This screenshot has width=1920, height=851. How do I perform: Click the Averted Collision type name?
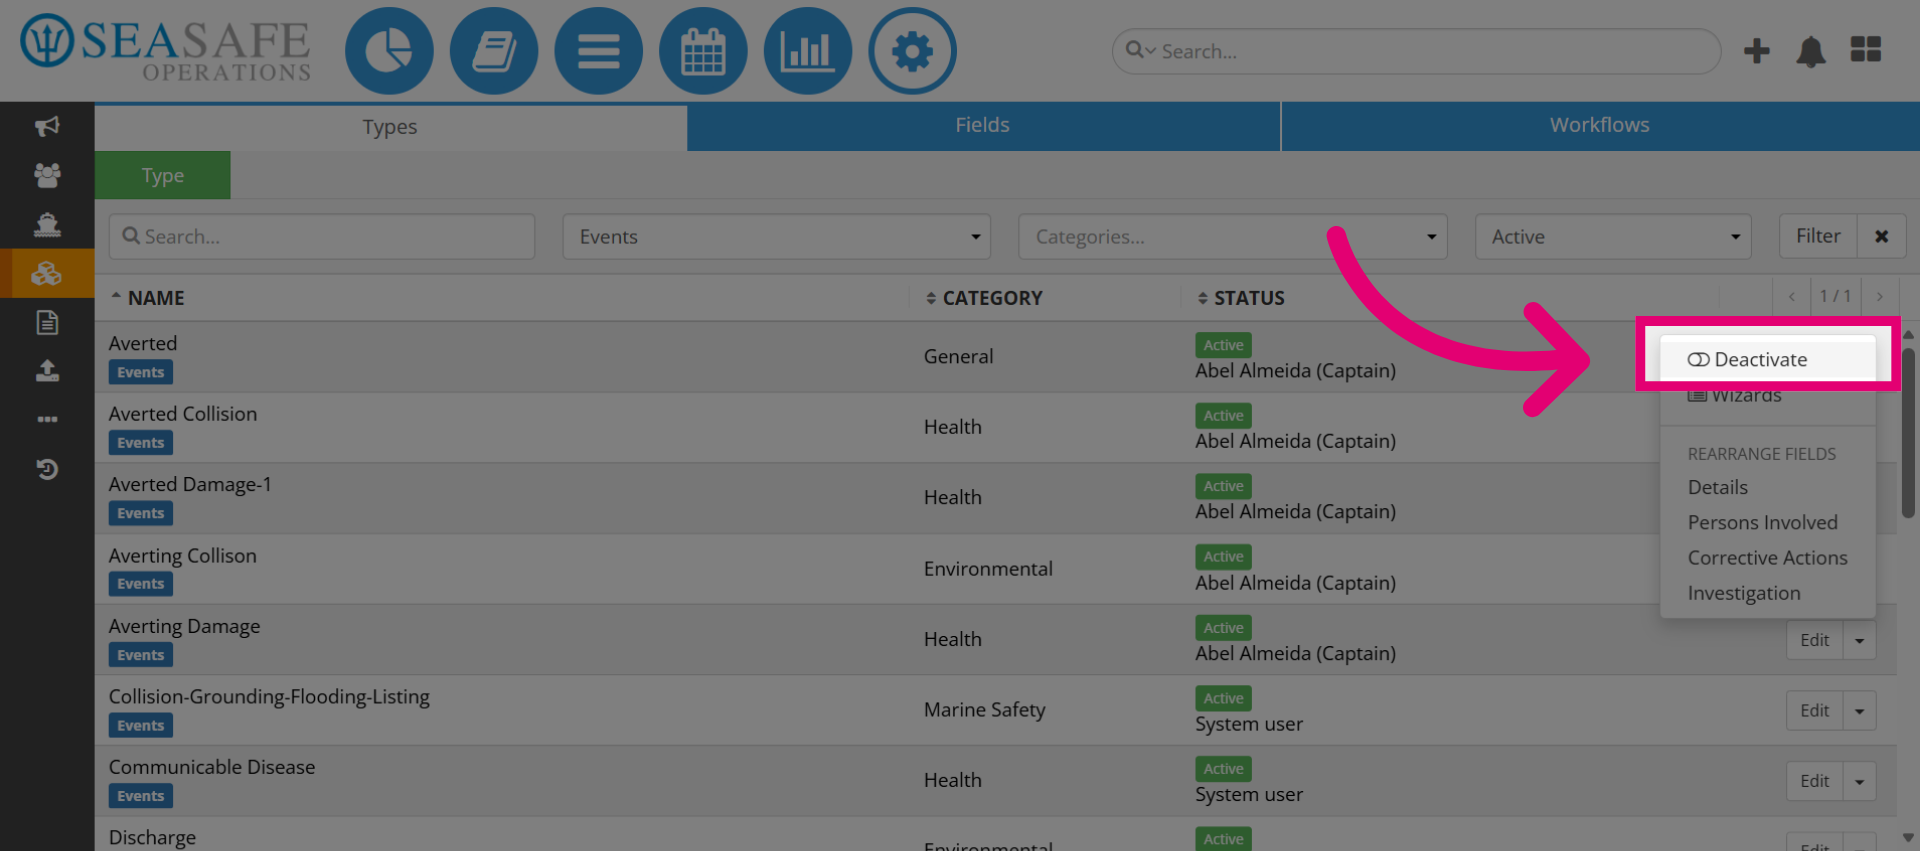pyautogui.click(x=183, y=414)
